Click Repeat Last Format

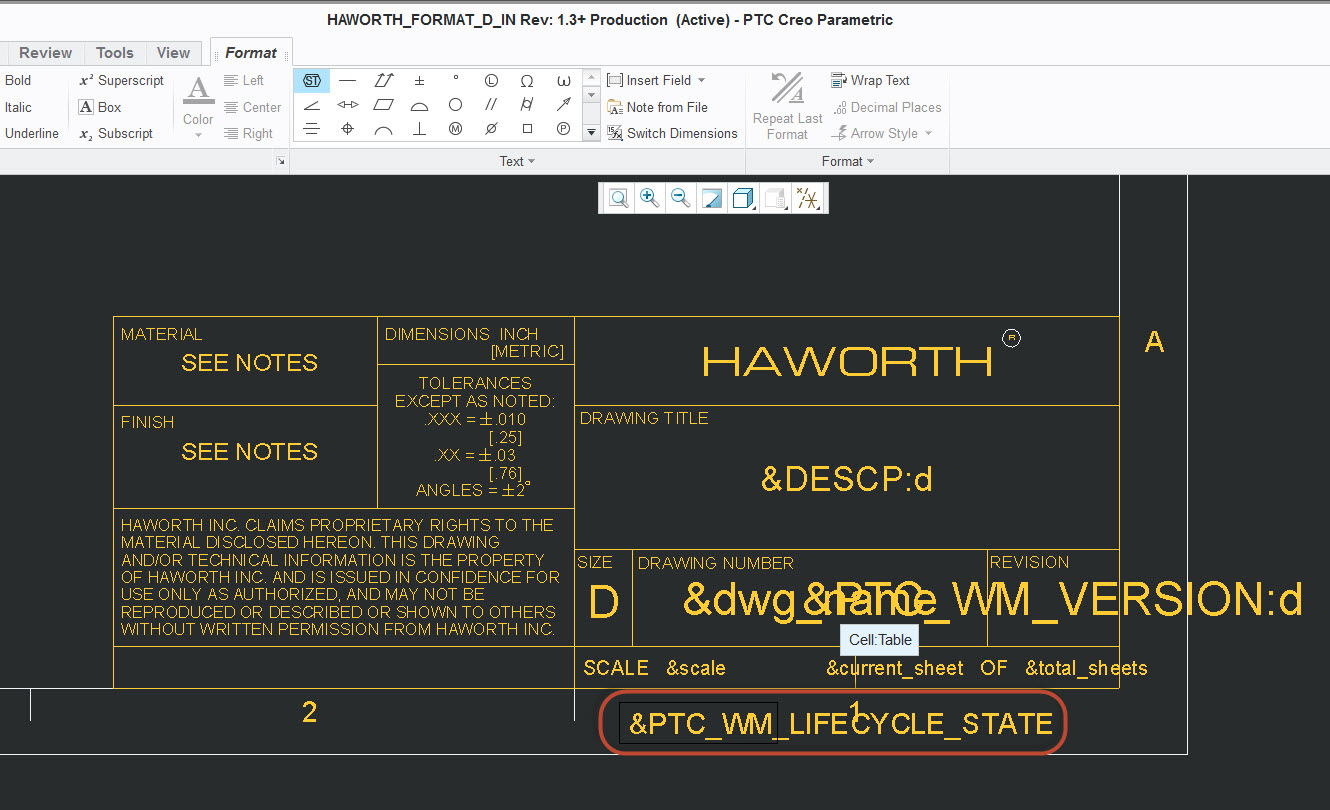(x=788, y=107)
